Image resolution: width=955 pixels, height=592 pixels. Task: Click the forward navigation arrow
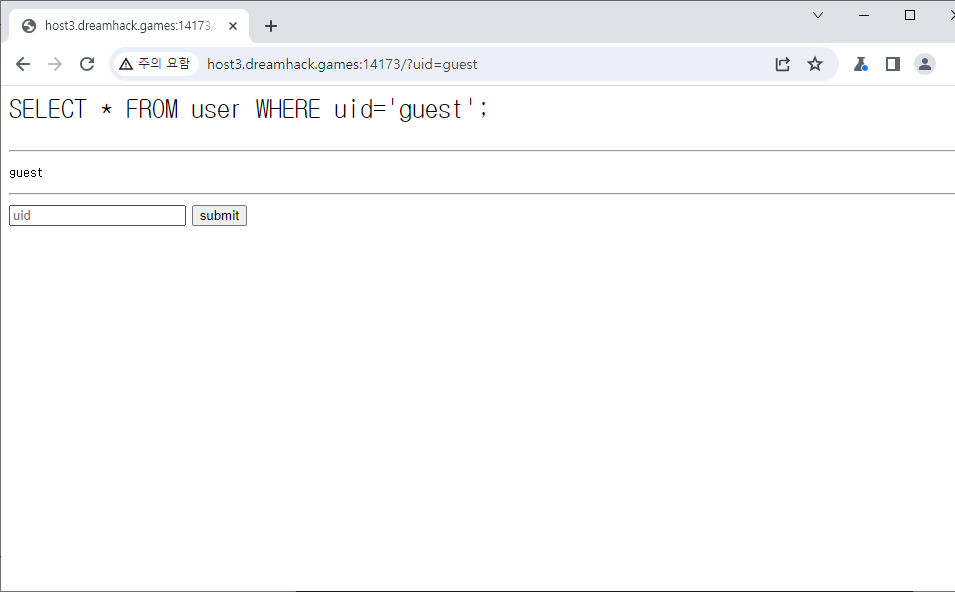pyautogui.click(x=55, y=64)
